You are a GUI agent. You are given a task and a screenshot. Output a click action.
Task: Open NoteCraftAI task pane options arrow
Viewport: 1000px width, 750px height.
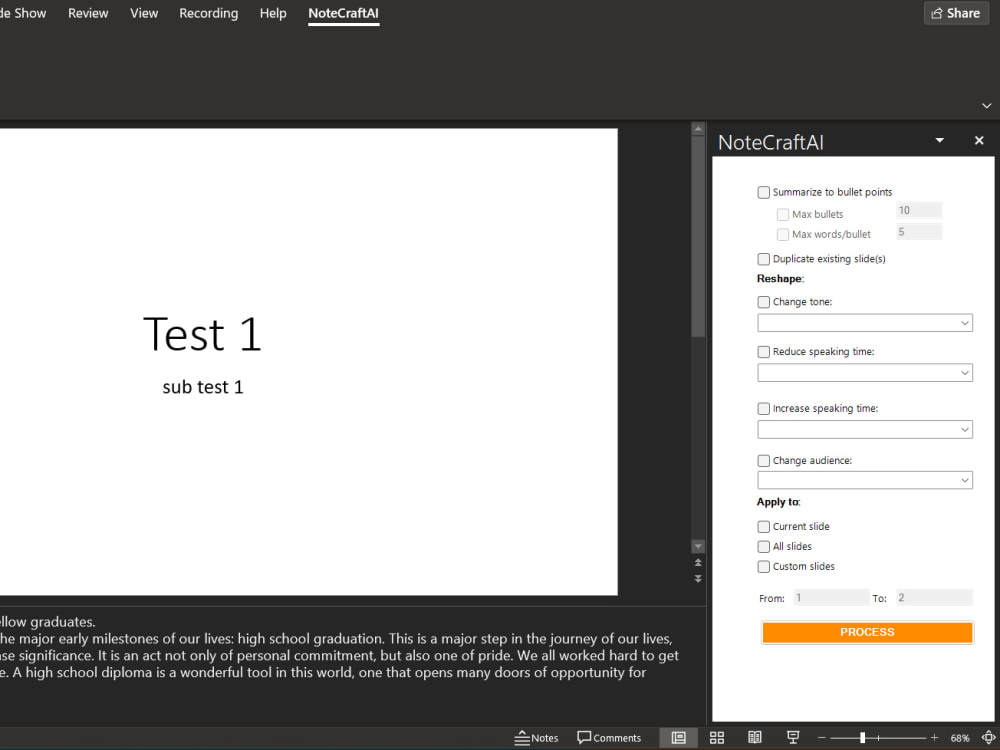click(939, 140)
